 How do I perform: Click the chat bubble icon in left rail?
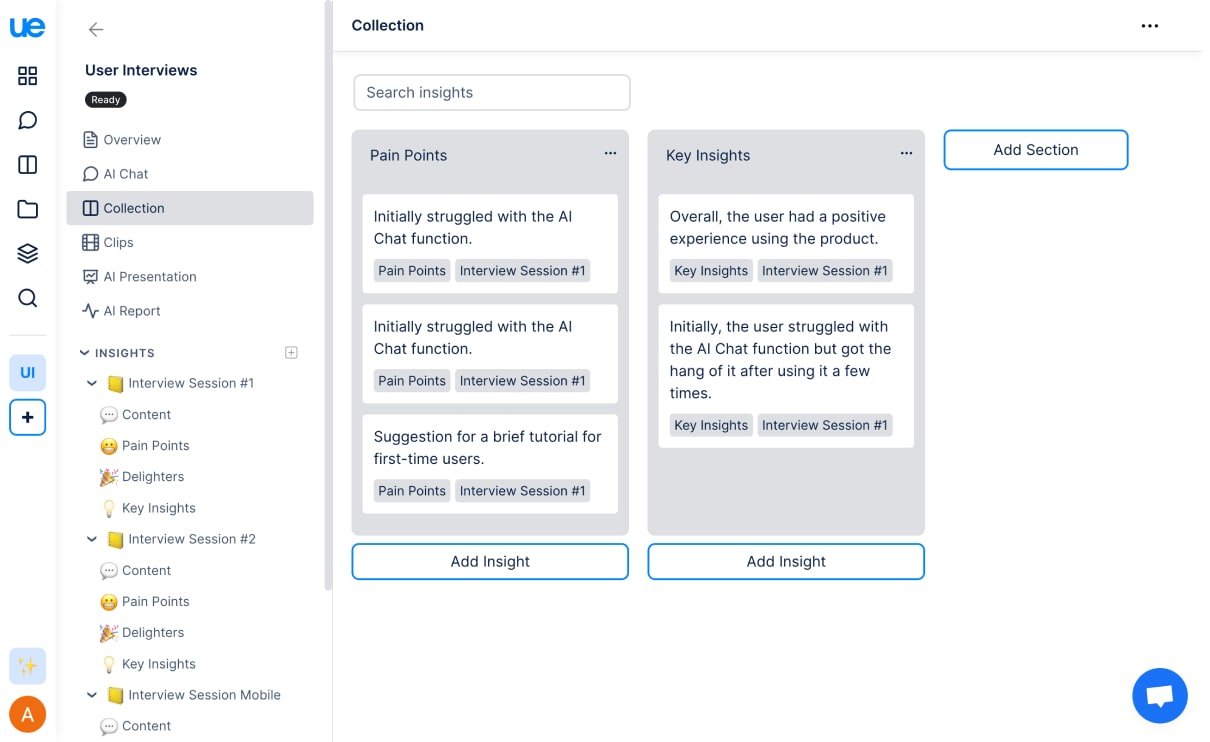[28, 121]
